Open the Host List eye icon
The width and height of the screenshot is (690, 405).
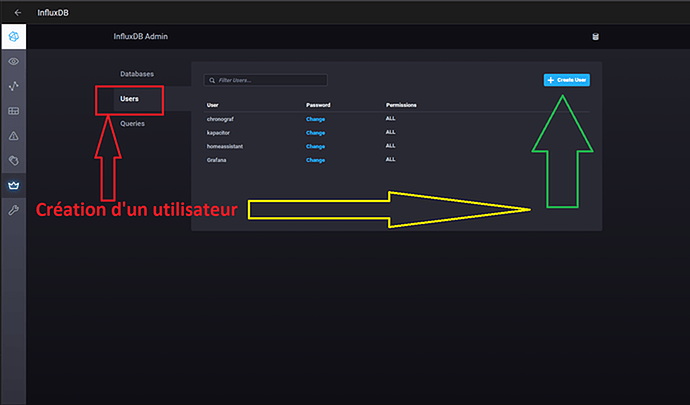click(14, 61)
